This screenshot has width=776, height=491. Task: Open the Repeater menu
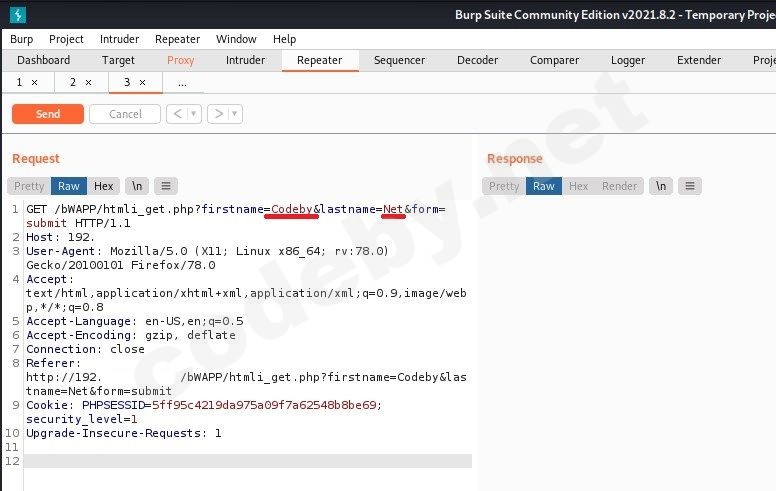177,39
